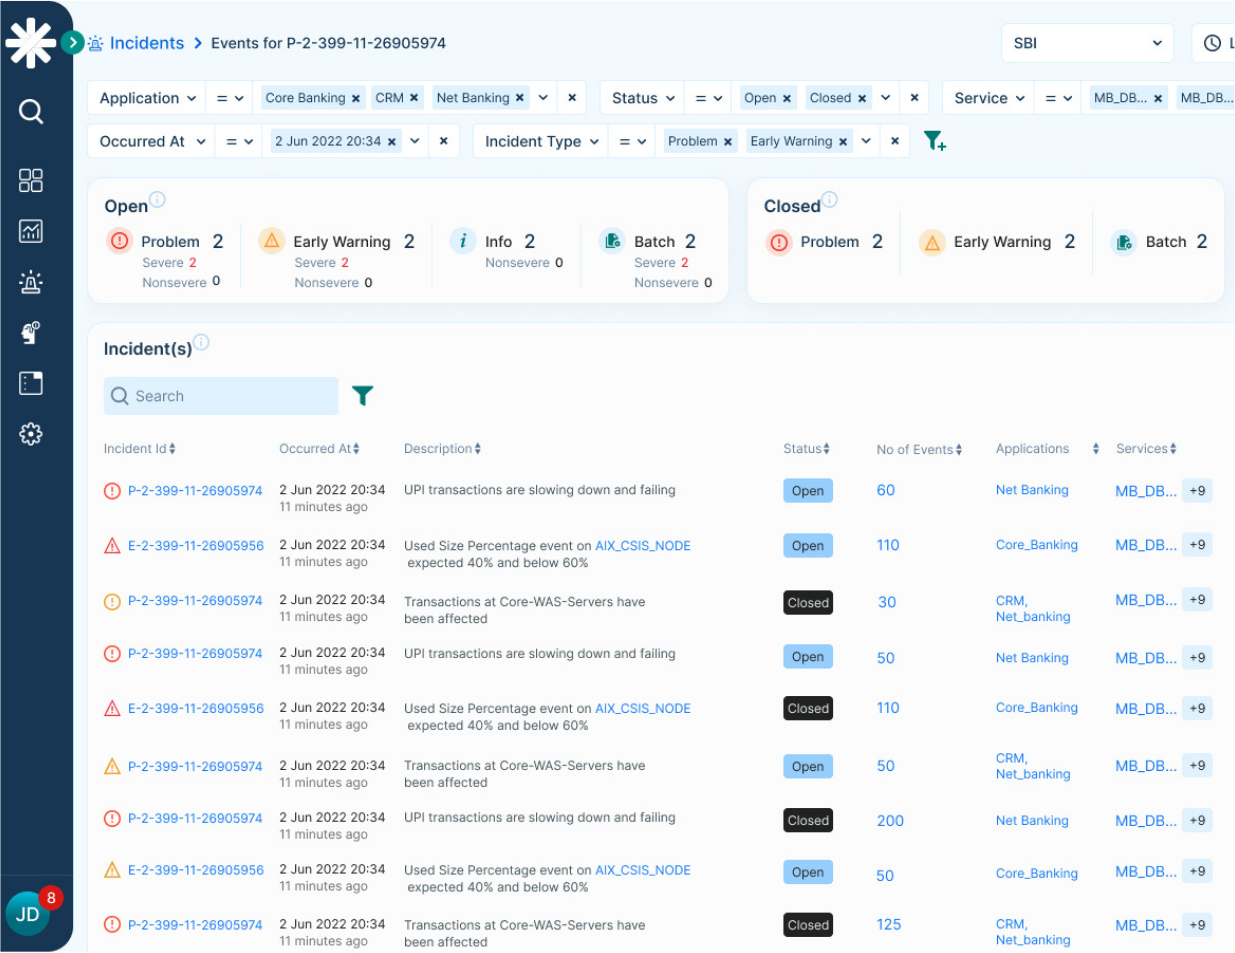This screenshot has width=1235, height=953.
Task: Open the SBI dropdown selector
Action: [1087, 43]
